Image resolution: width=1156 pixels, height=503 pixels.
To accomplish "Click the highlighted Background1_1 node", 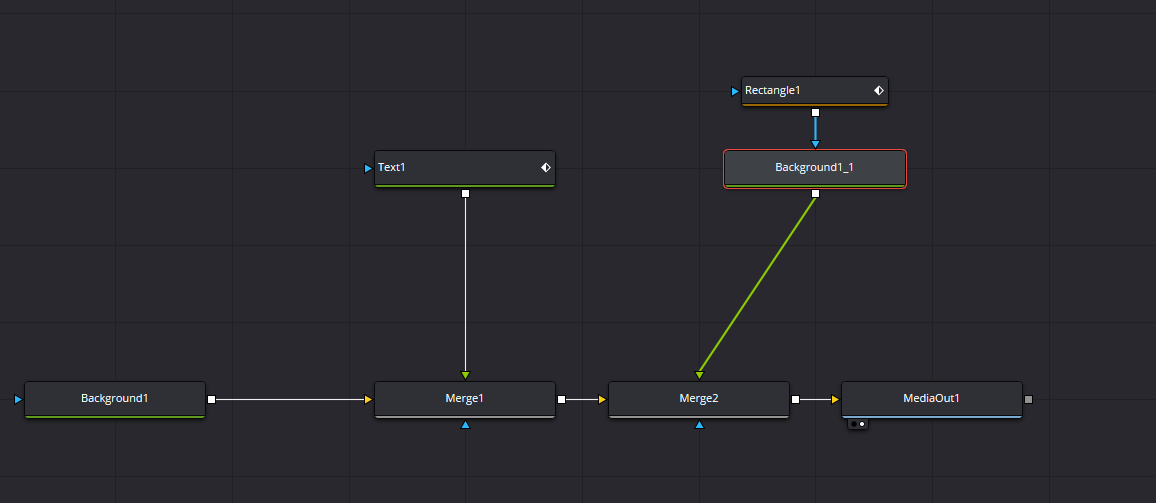I will 815,169.
